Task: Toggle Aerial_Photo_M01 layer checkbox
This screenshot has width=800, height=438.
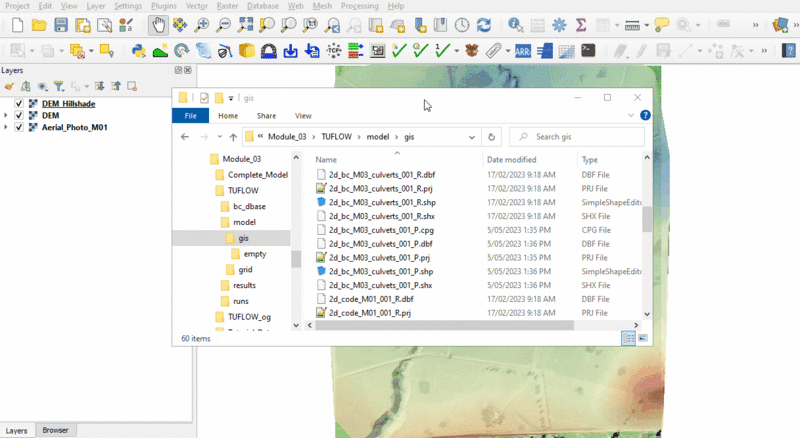Action: coord(19,128)
